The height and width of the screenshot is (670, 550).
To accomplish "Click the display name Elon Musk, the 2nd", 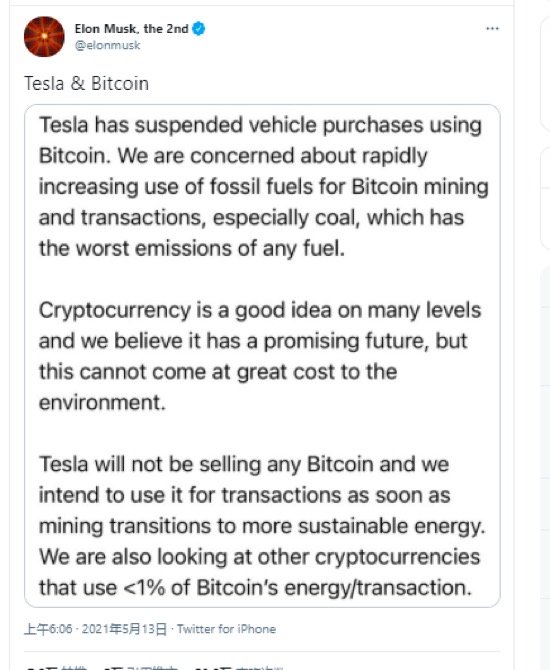I will [x=131, y=29].
